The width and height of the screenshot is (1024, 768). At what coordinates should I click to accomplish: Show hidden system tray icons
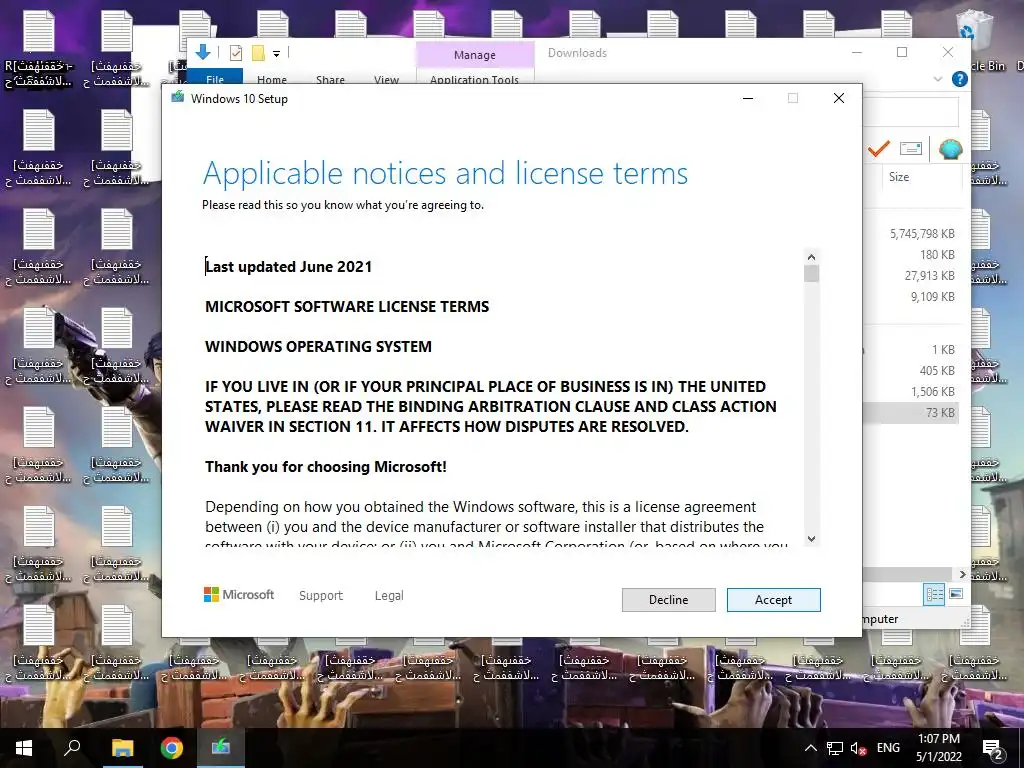[x=810, y=748]
